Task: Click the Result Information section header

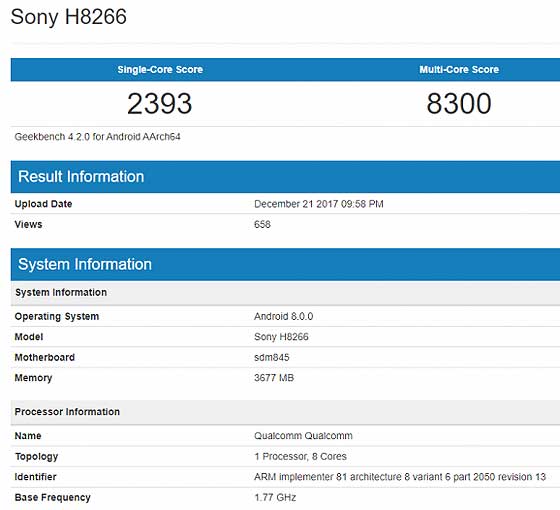Action: [285, 177]
